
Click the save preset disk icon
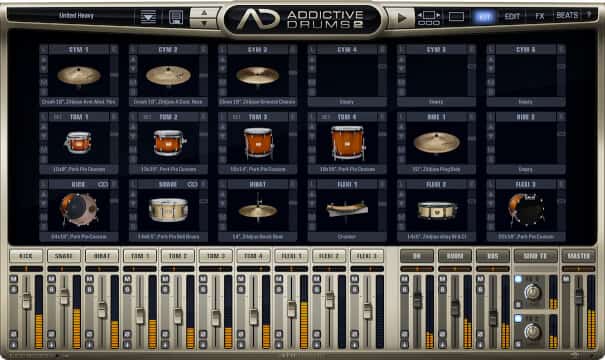(x=176, y=17)
